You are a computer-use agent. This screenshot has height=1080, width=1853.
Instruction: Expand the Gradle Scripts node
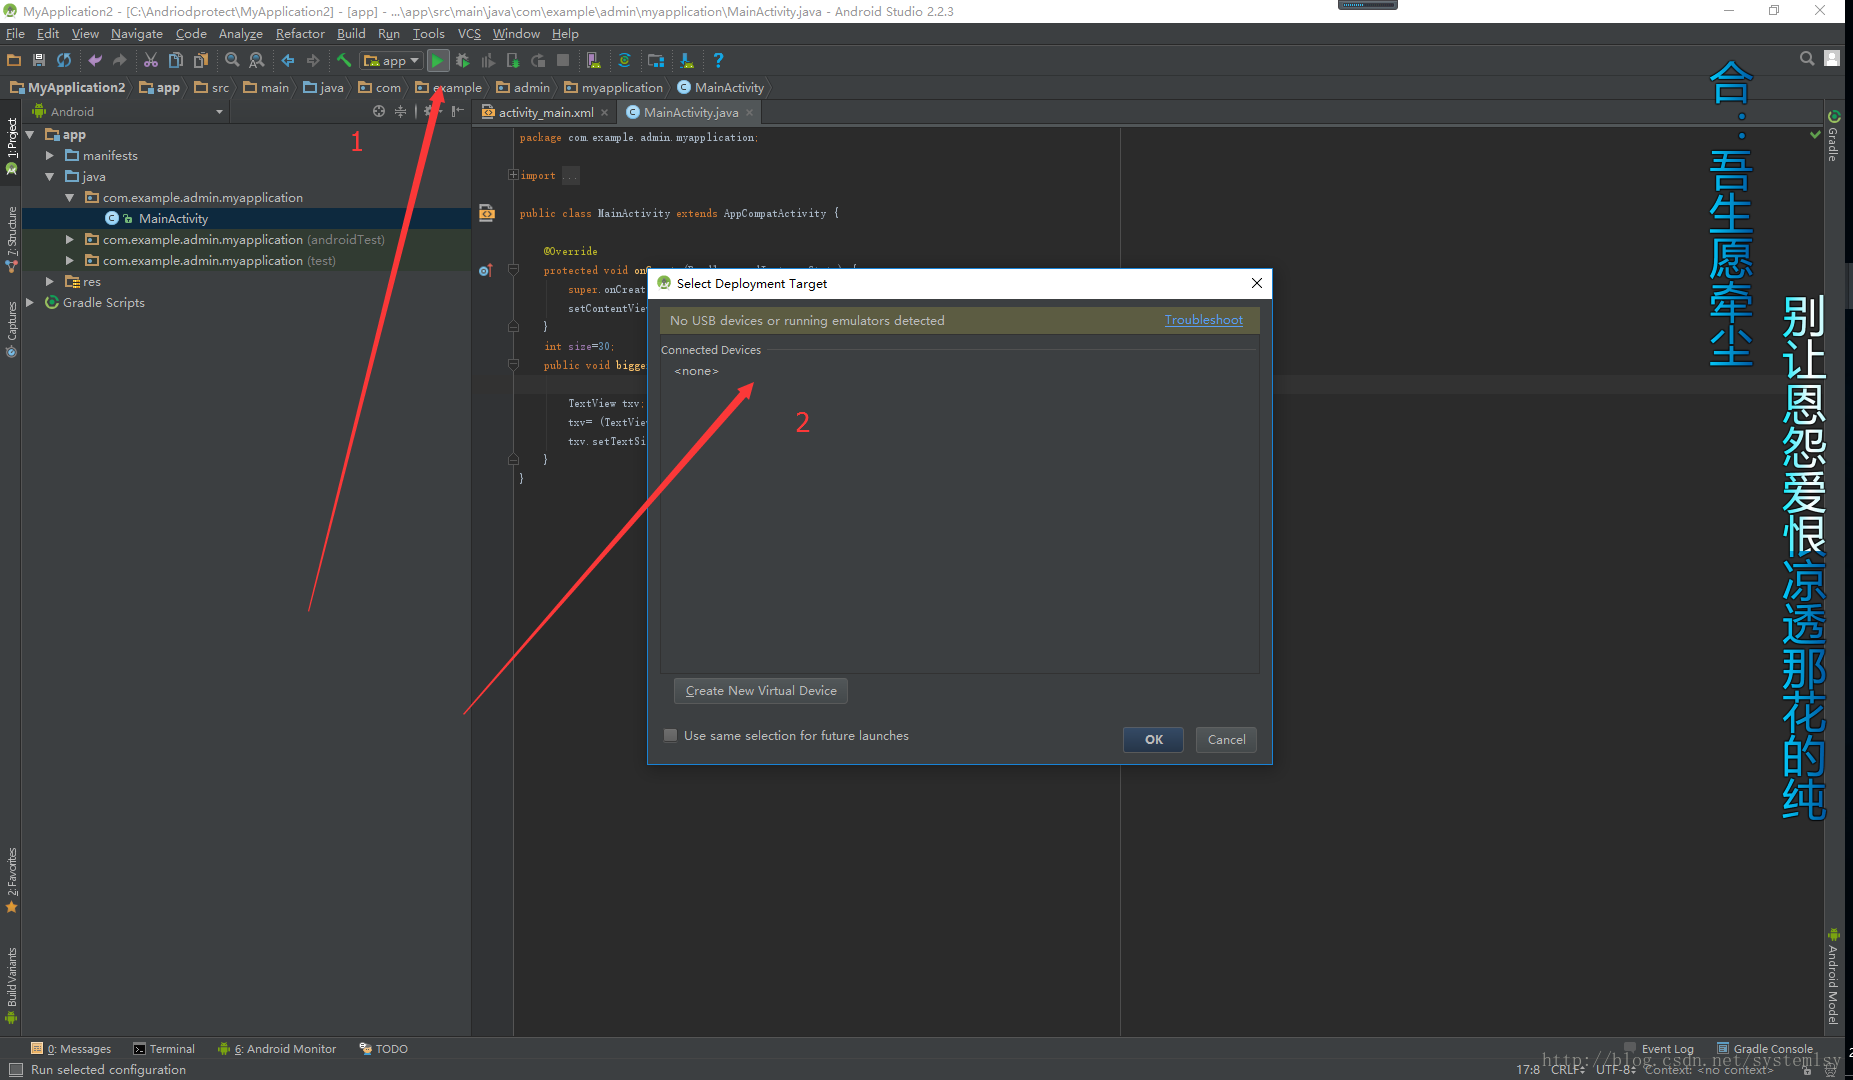(29, 302)
